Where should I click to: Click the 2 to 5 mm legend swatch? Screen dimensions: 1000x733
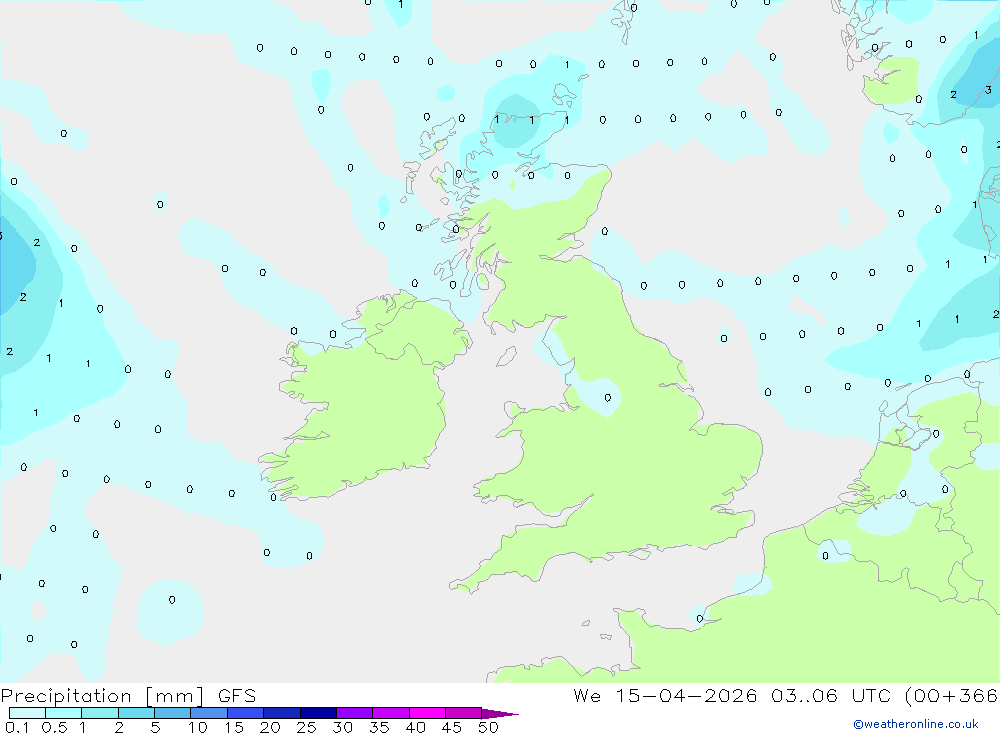point(136,713)
